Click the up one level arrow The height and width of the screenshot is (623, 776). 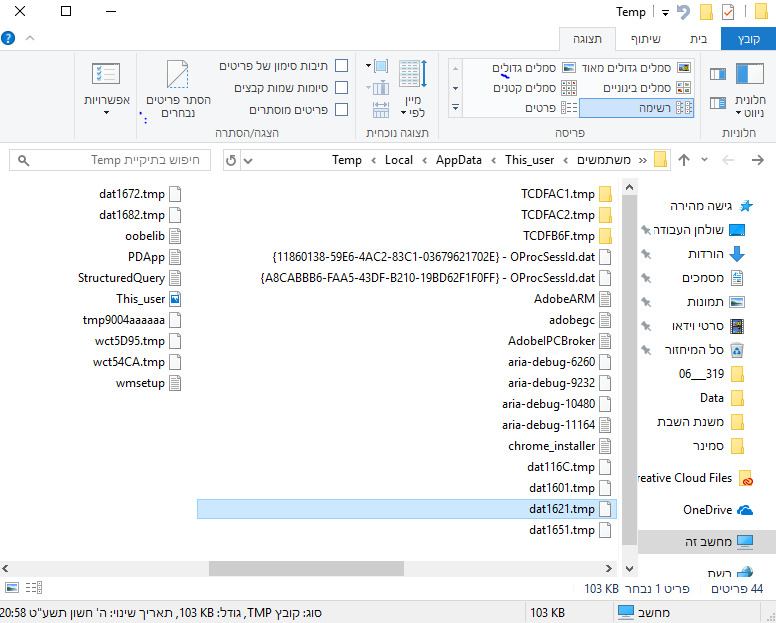[x=684, y=160]
